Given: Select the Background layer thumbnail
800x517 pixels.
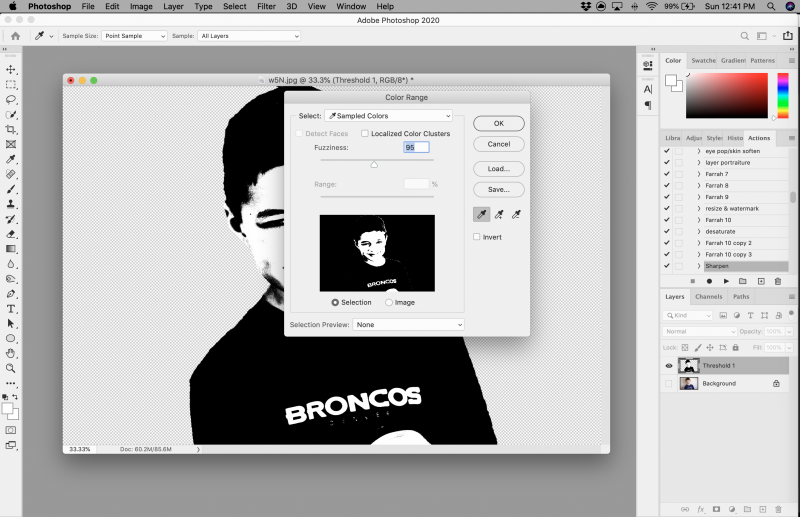Looking at the screenshot, I should (x=689, y=383).
